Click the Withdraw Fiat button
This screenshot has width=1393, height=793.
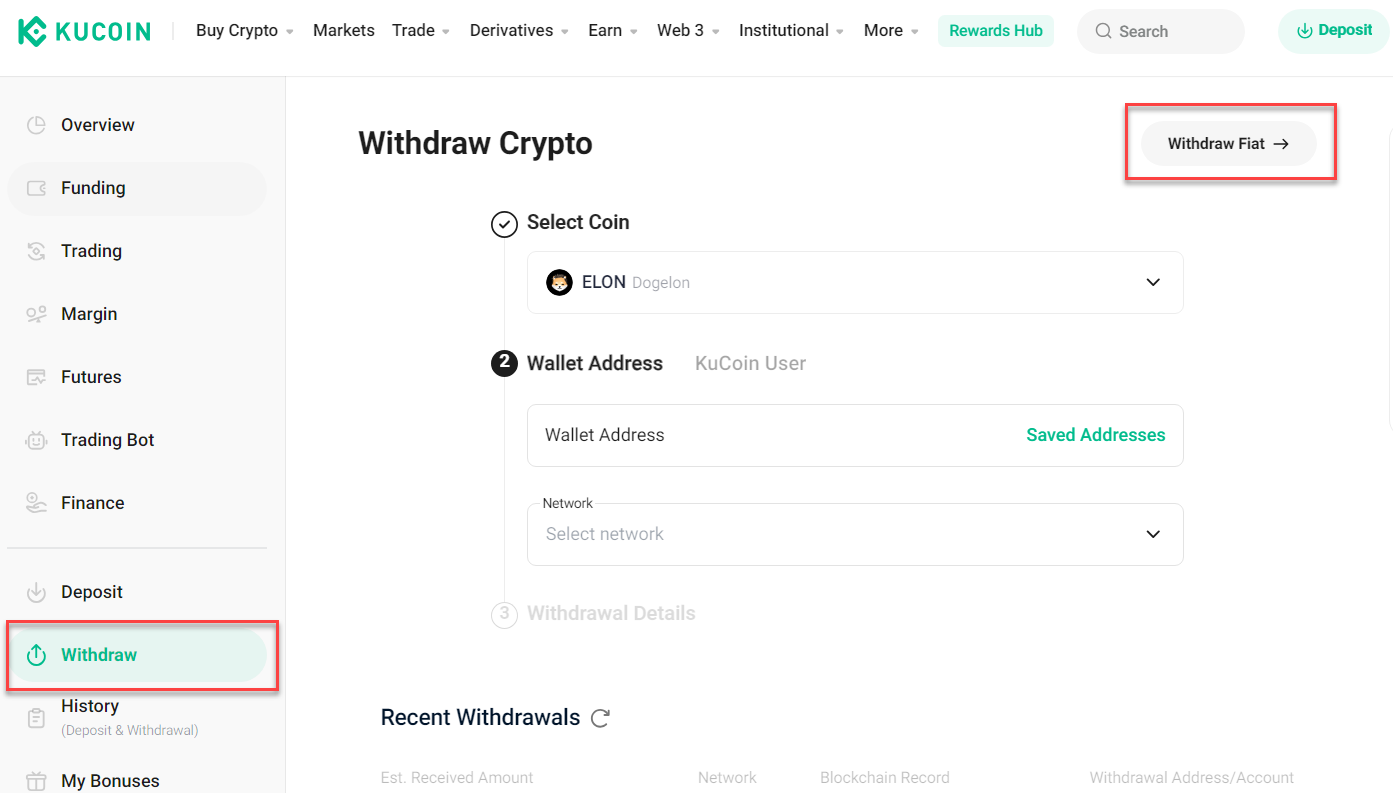(1229, 144)
